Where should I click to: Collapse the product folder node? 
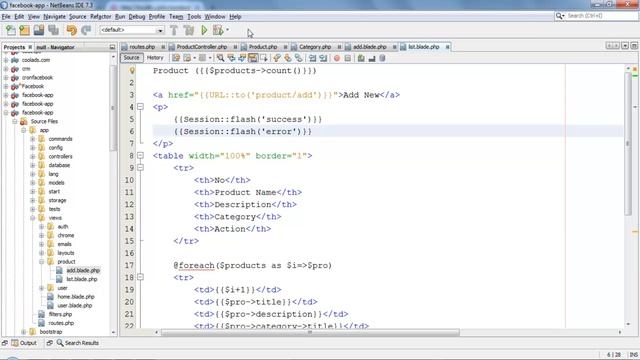click(42, 262)
